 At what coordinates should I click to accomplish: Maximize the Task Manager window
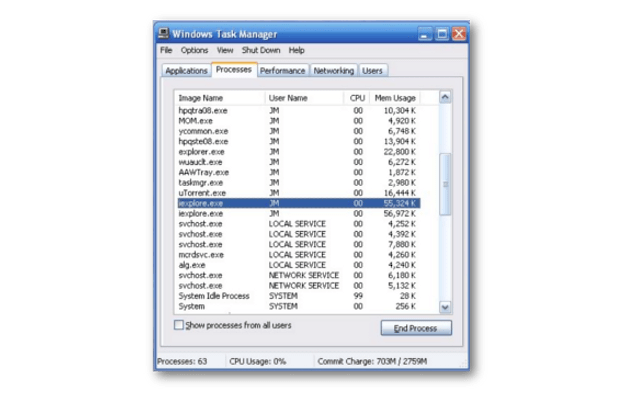(x=442, y=34)
